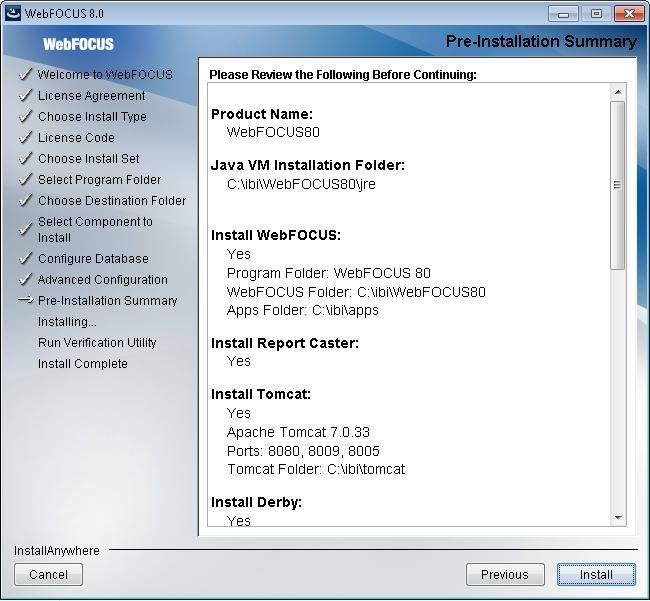
Task: Click the License Code step label
Action: tap(76, 137)
